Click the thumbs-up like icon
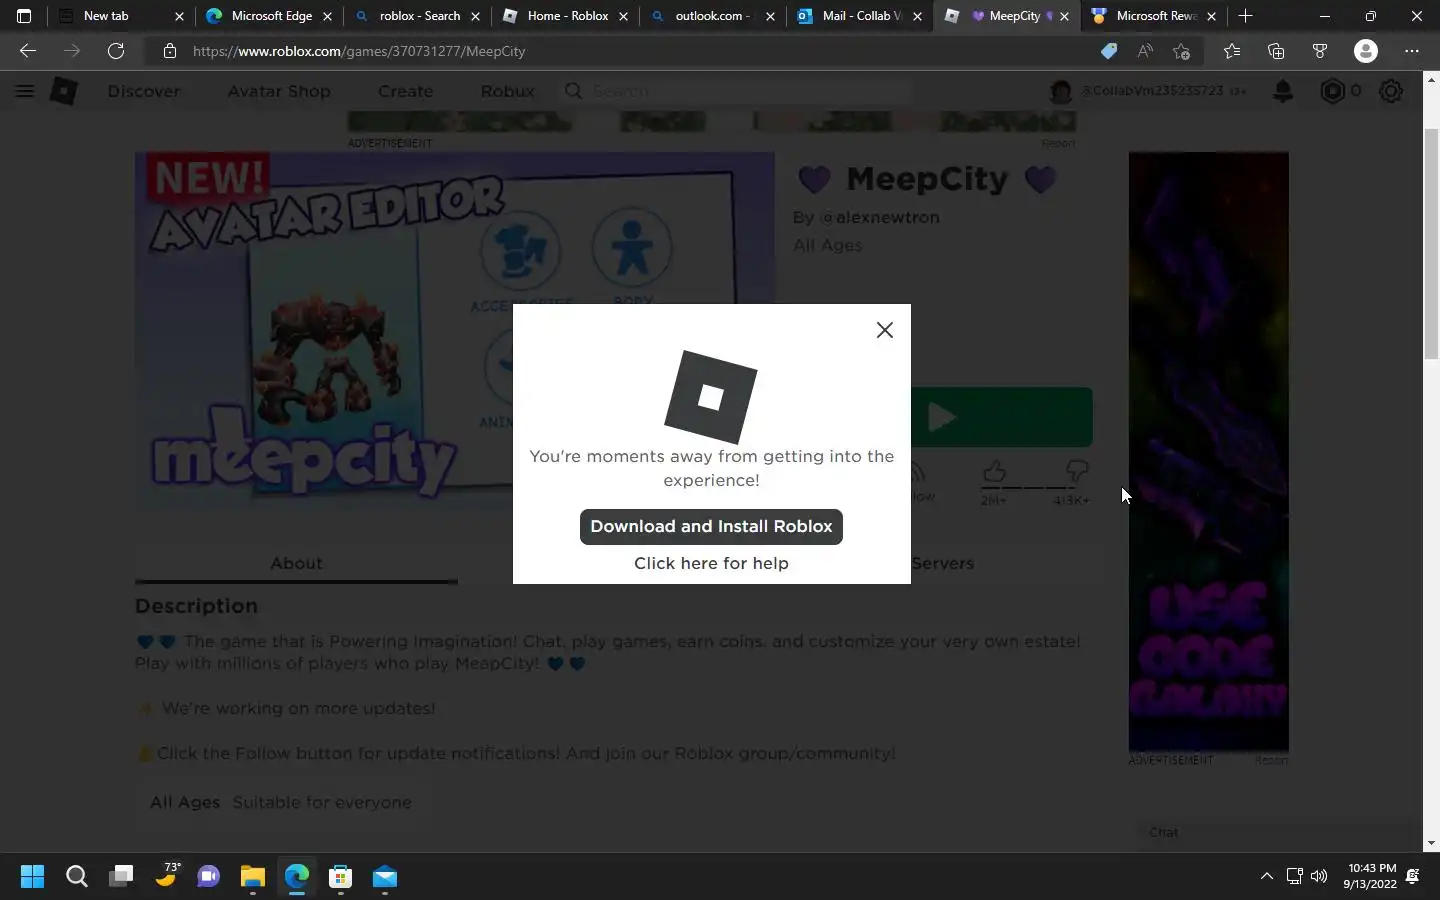The image size is (1440, 900). click(x=993, y=471)
